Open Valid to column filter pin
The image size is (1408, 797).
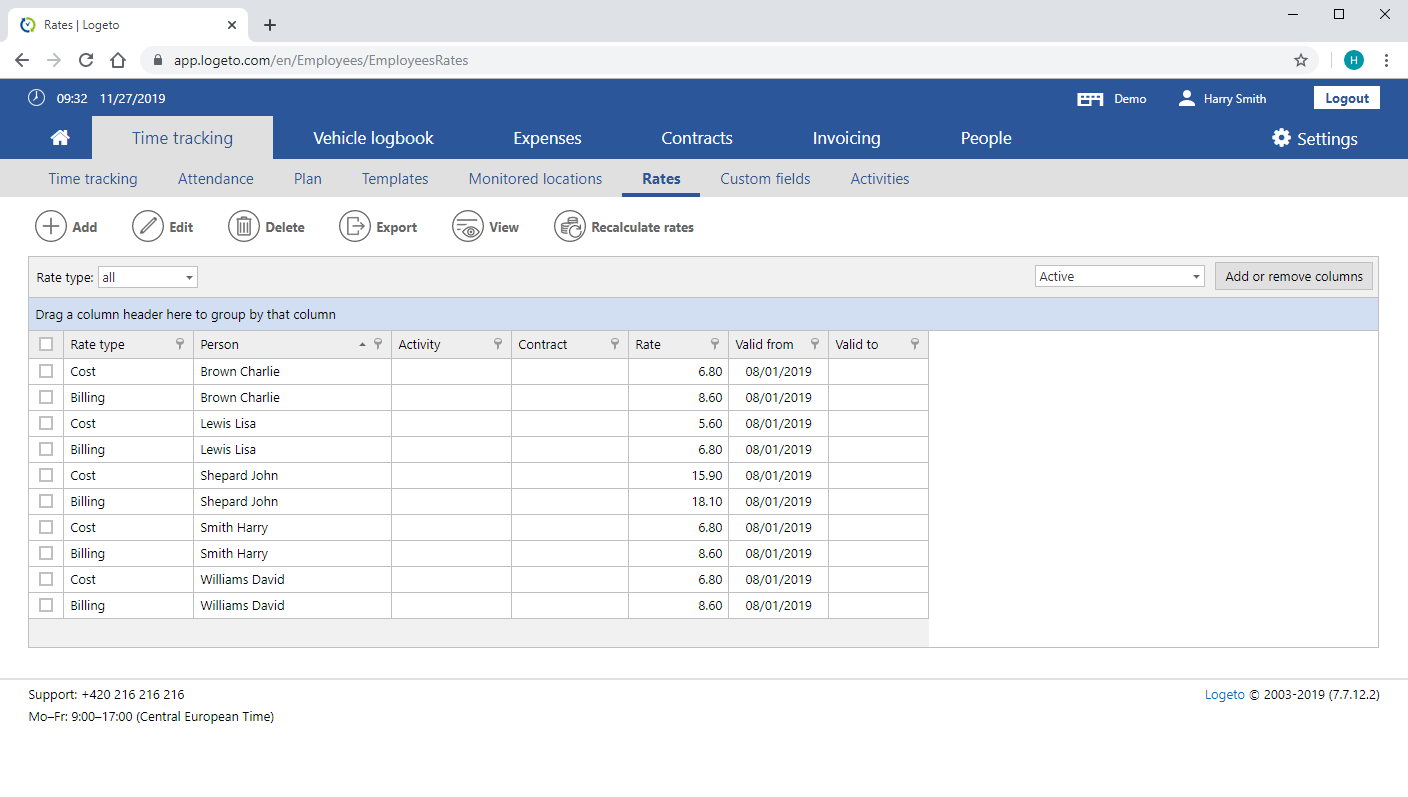tap(915, 344)
